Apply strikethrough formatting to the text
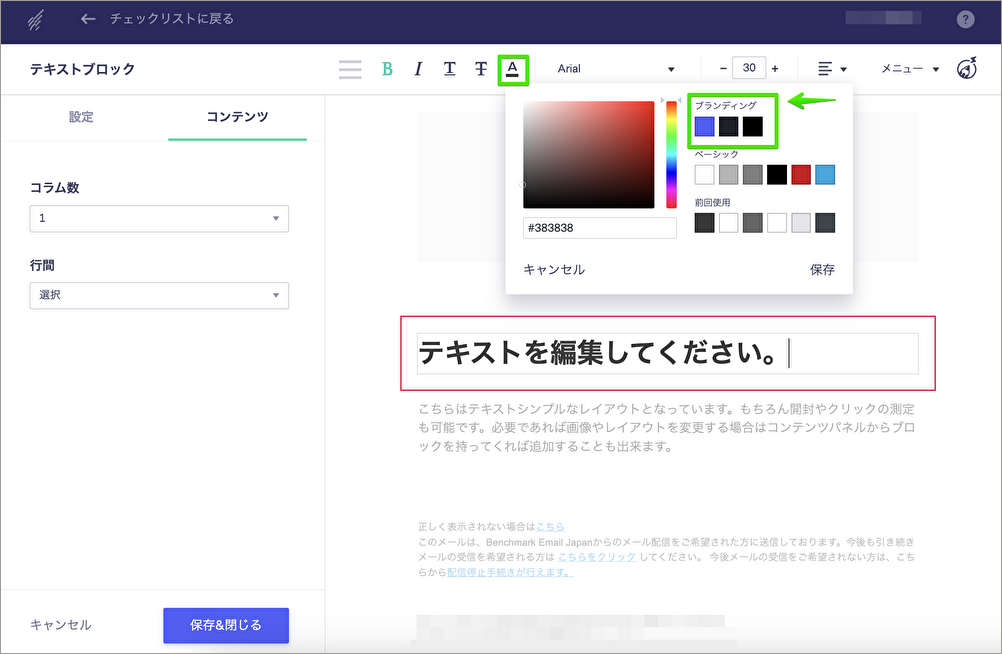 click(x=481, y=69)
